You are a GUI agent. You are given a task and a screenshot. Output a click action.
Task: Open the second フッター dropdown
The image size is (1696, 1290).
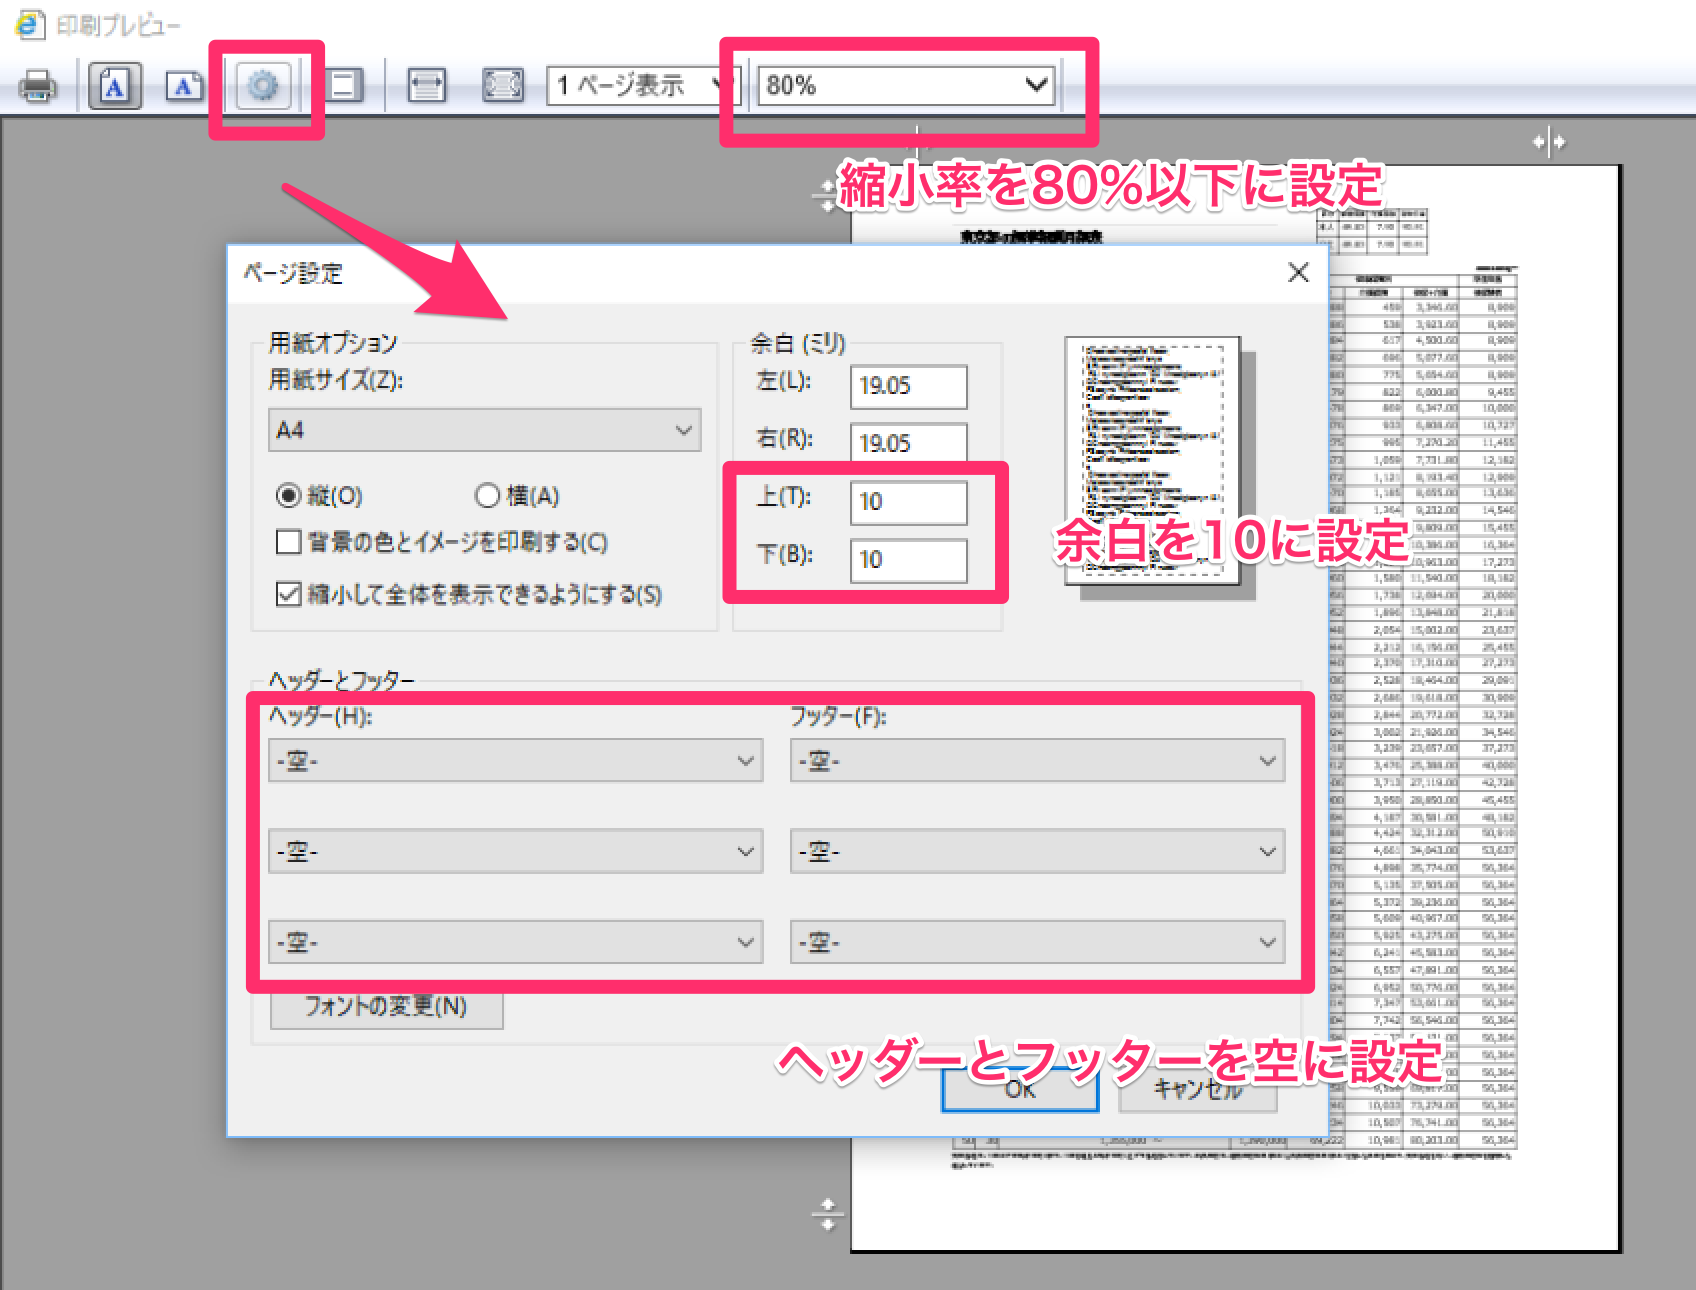pyautogui.click(x=1037, y=852)
